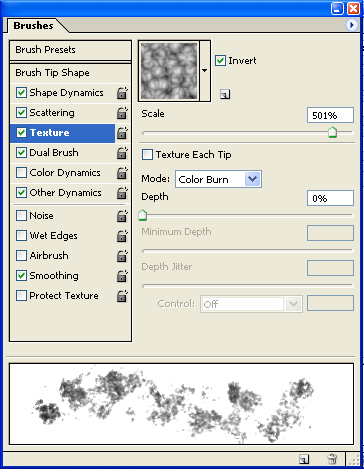Click the Minimum Depth value field

pyautogui.click(x=330, y=233)
